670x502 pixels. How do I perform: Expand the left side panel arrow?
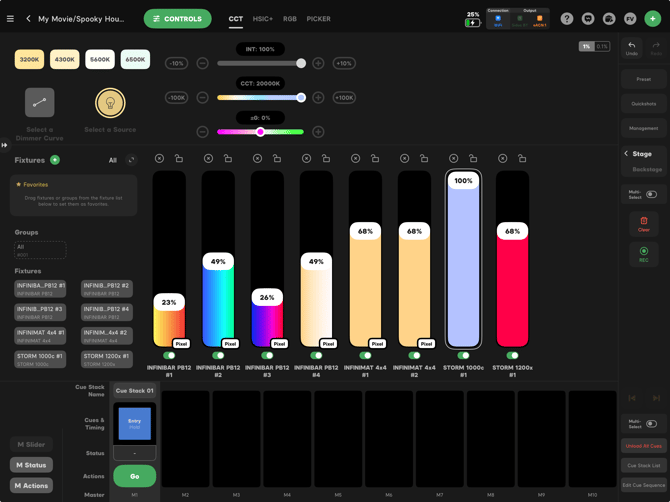(x=4, y=145)
